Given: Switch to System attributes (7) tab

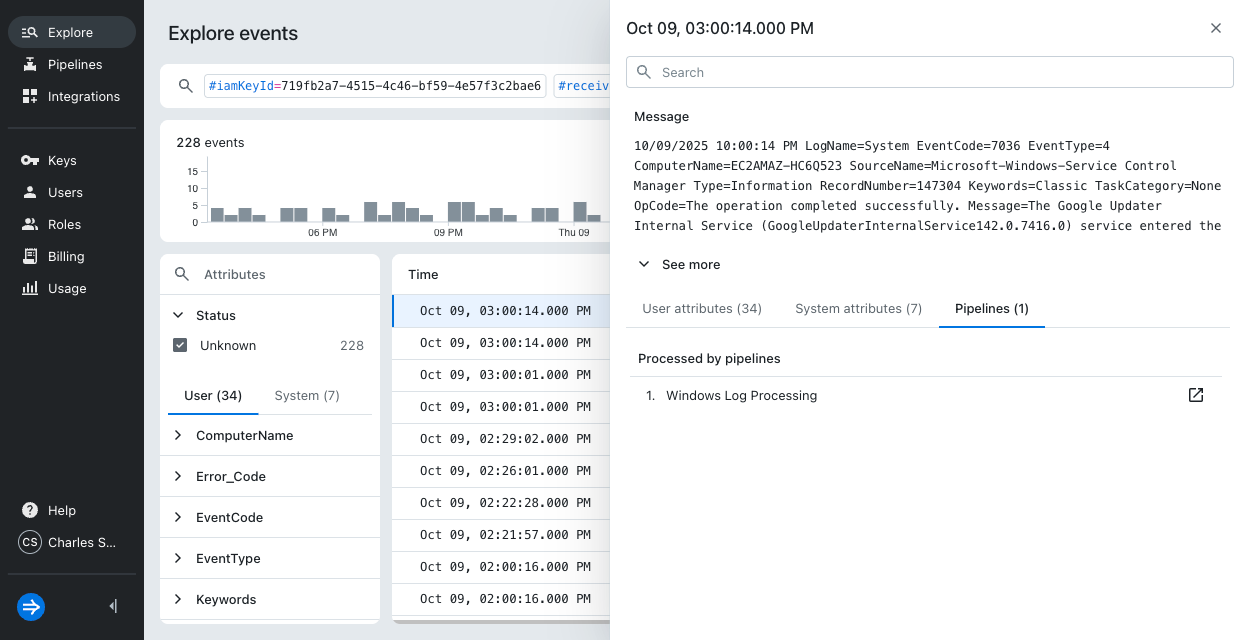Looking at the screenshot, I should [x=858, y=309].
